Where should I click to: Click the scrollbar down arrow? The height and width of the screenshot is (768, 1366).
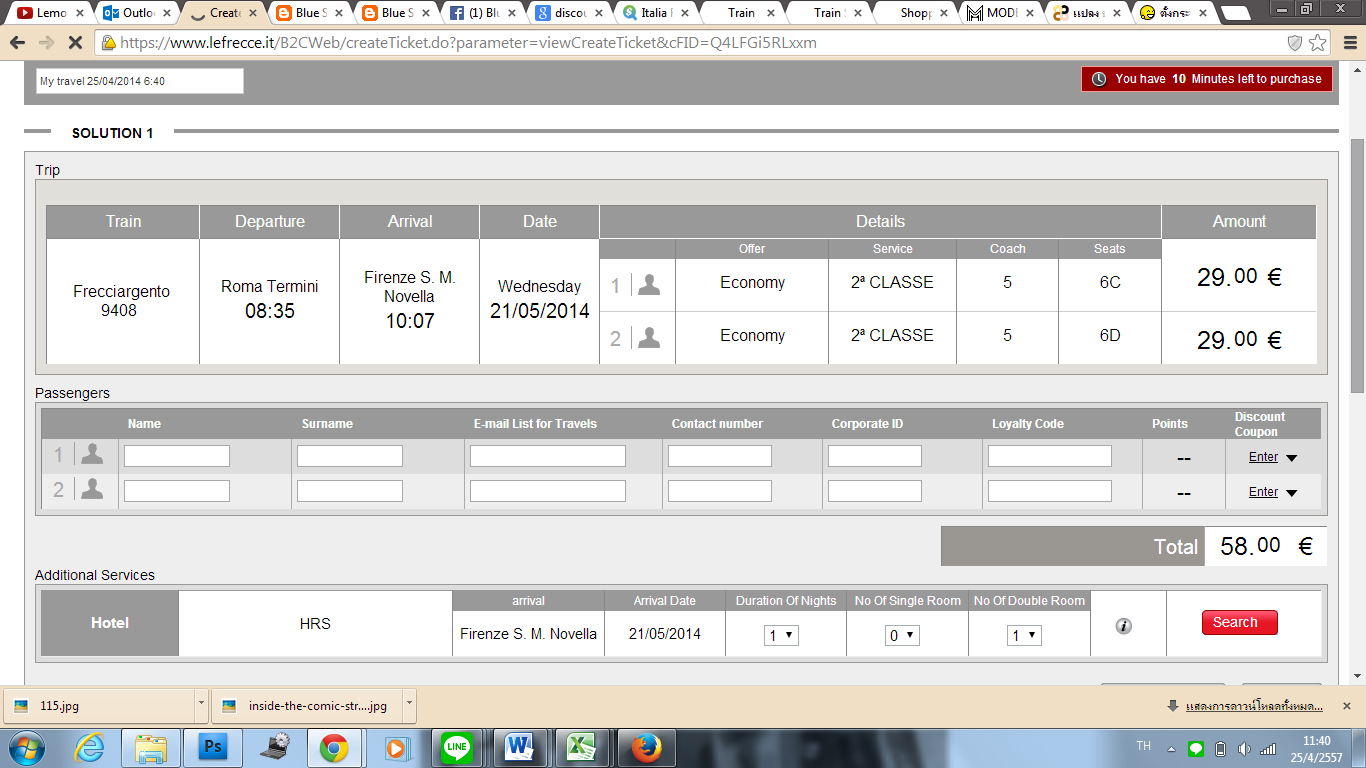click(x=1357, y=676)
